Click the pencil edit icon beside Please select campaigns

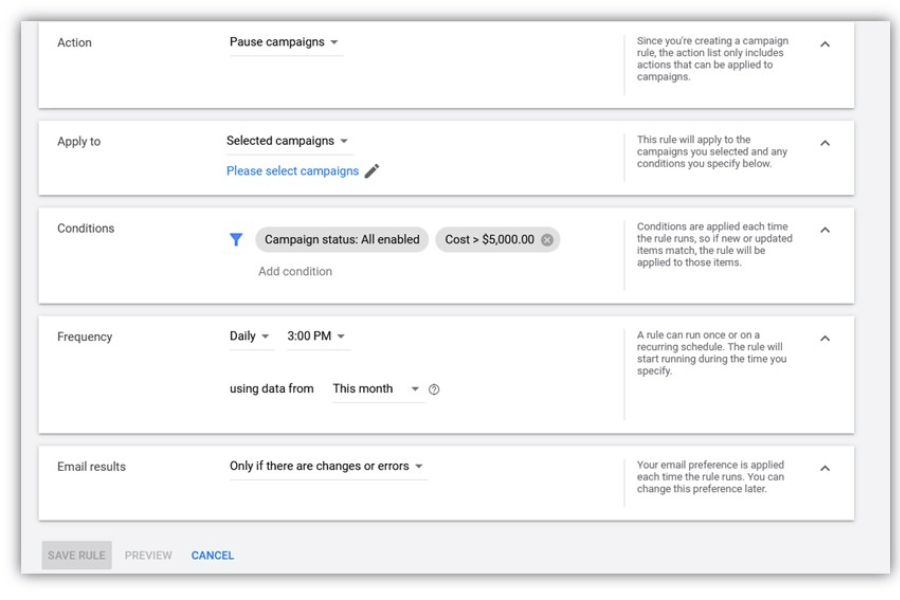click(x=372, y=171)
